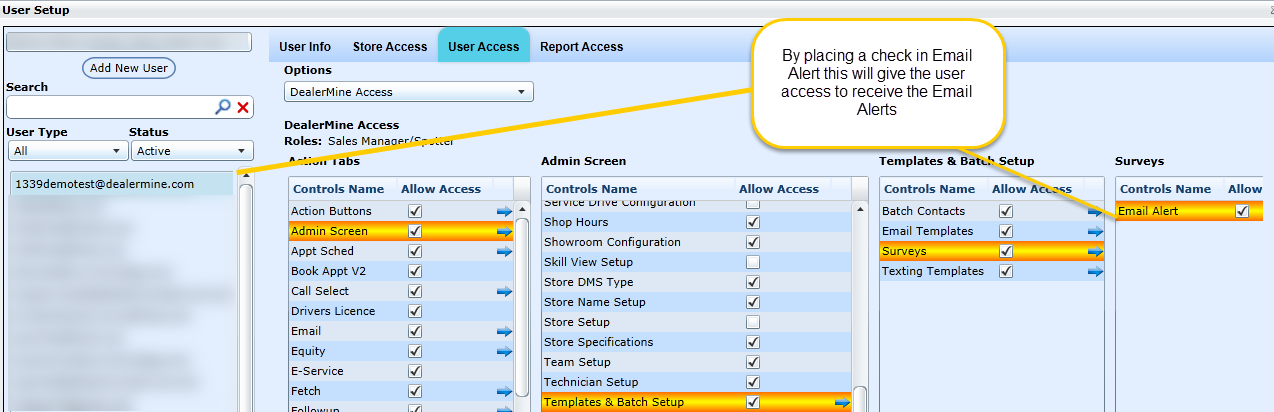The image size is (1274, 412).
Task: Open the Report Access tab
Action: click(x=581, y=47)
